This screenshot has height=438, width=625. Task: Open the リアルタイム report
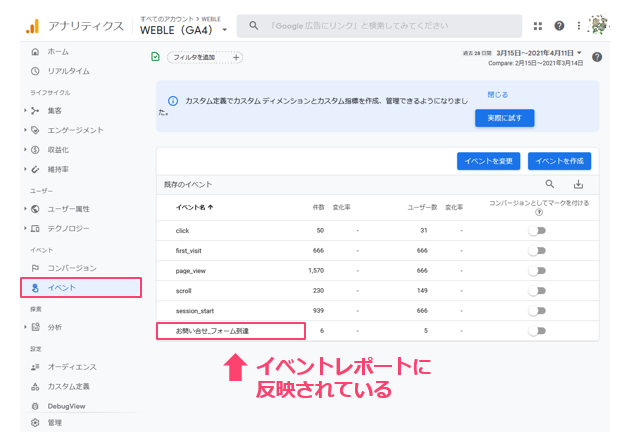69,71
